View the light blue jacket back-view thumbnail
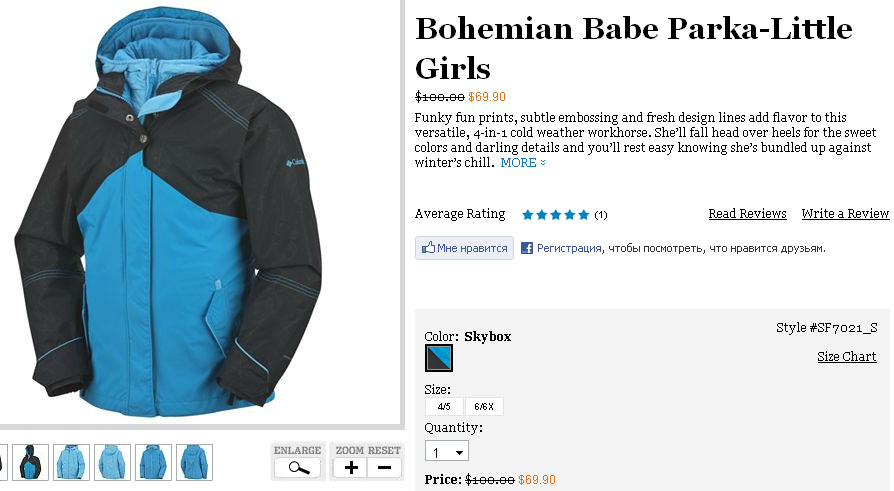Screen dimensions: 894x491 click(x=113, y=462)
